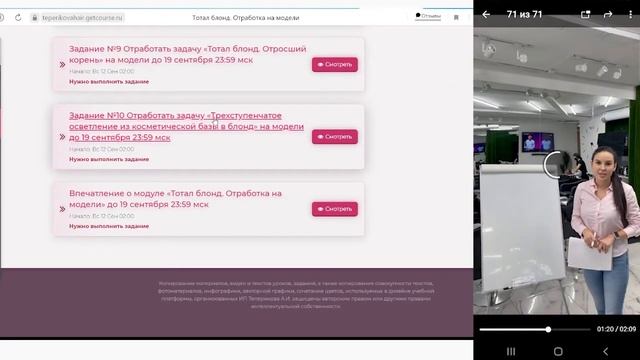Click the double-chevron icon beside Впечатление о модуле

click(62, 209)
